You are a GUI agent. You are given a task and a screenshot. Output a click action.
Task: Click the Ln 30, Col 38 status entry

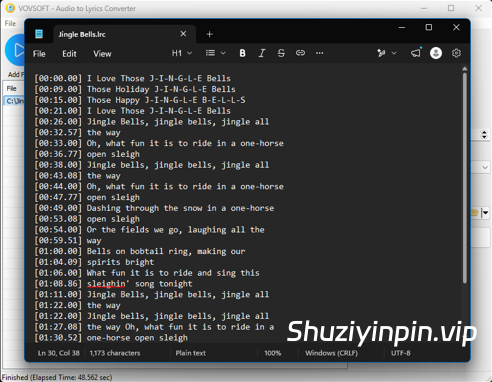pos(58,353)
